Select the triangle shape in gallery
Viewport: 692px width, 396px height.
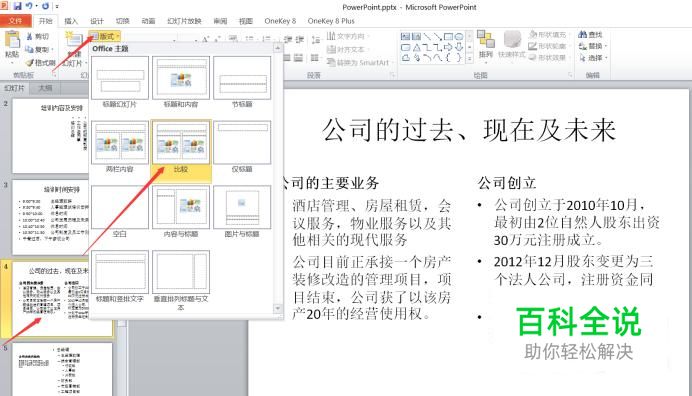[417, 47]
